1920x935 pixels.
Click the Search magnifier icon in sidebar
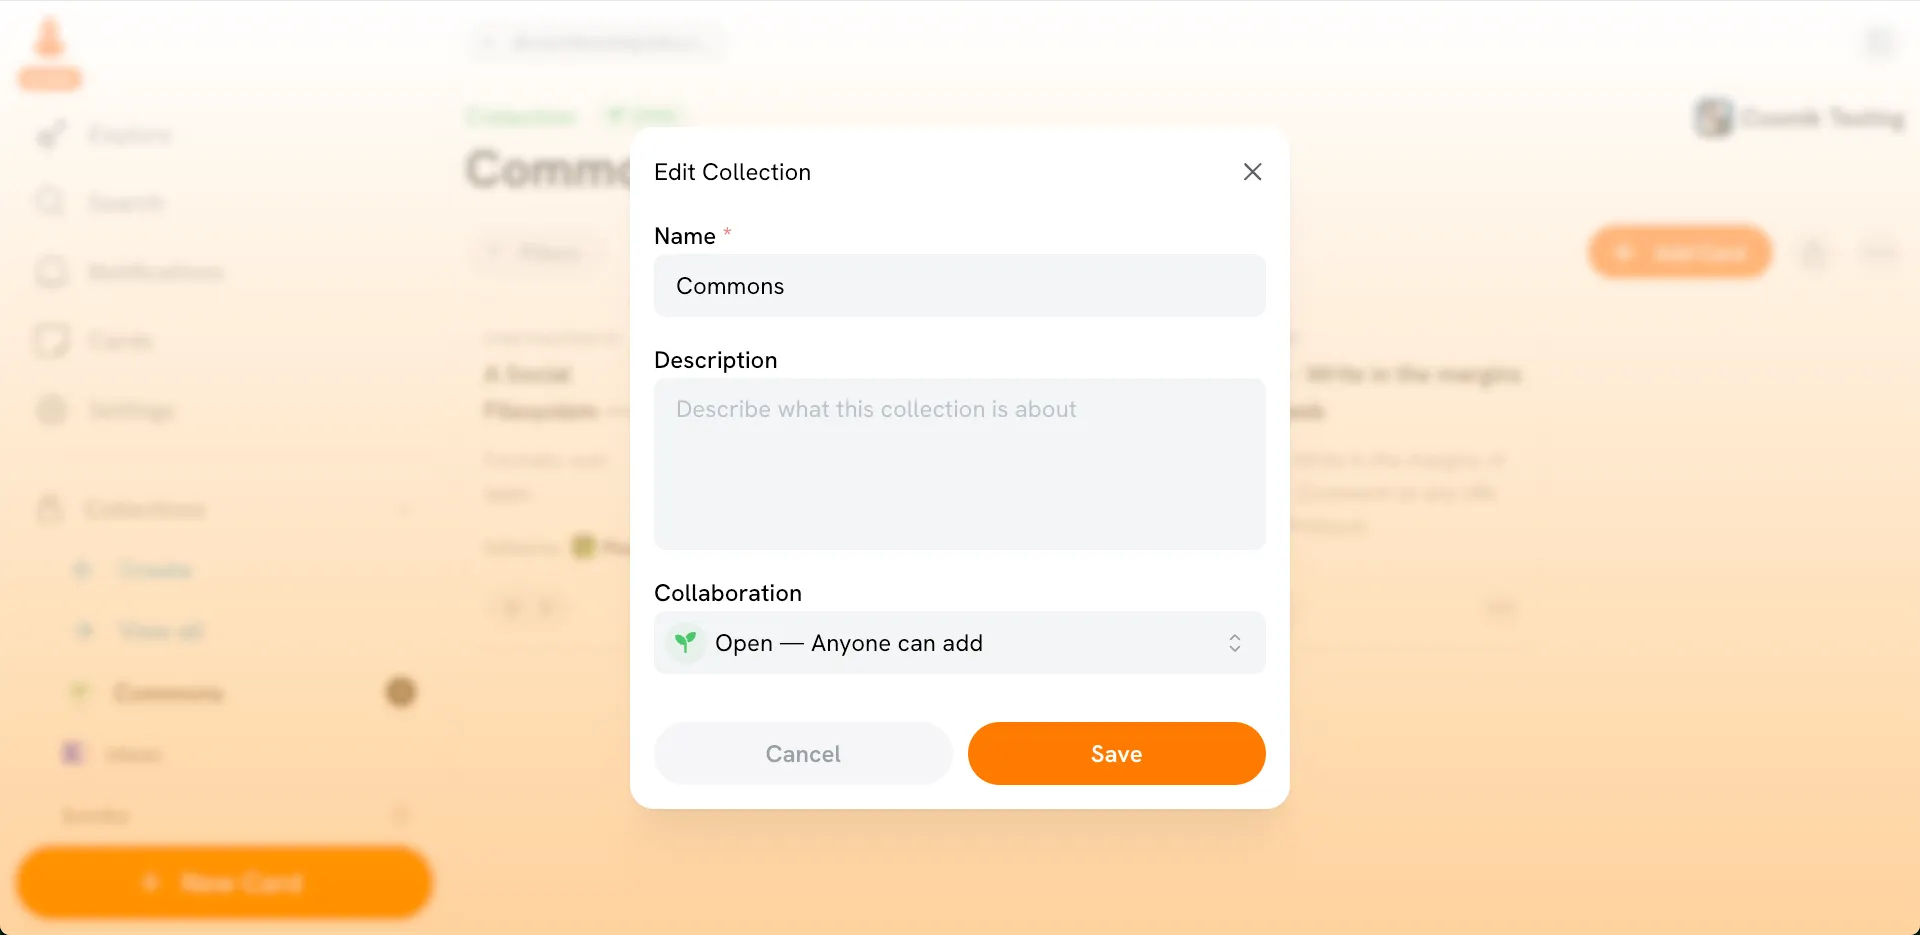(50, 203)
